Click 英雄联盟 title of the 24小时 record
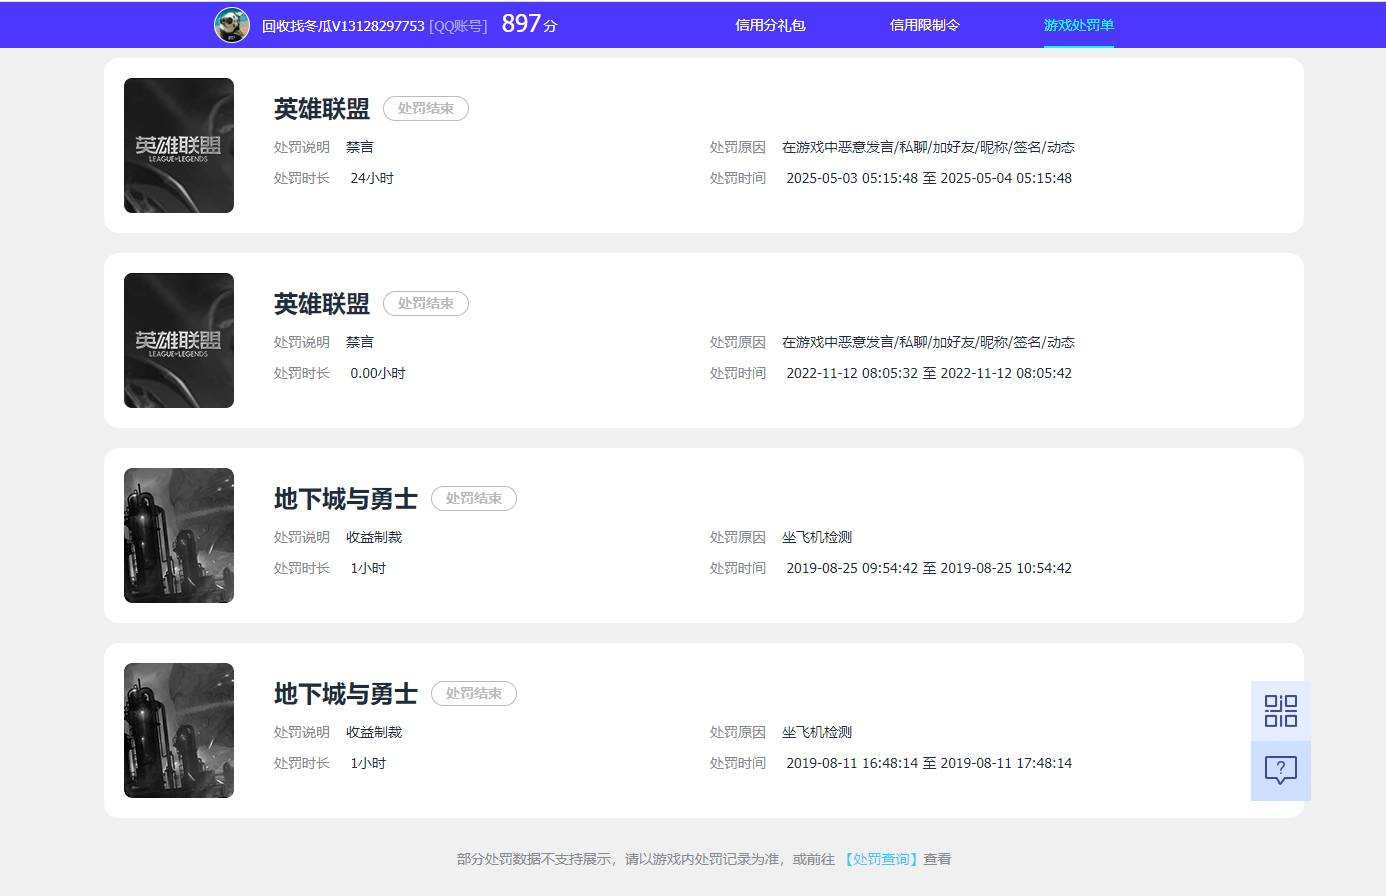 [x=322, y=108]
